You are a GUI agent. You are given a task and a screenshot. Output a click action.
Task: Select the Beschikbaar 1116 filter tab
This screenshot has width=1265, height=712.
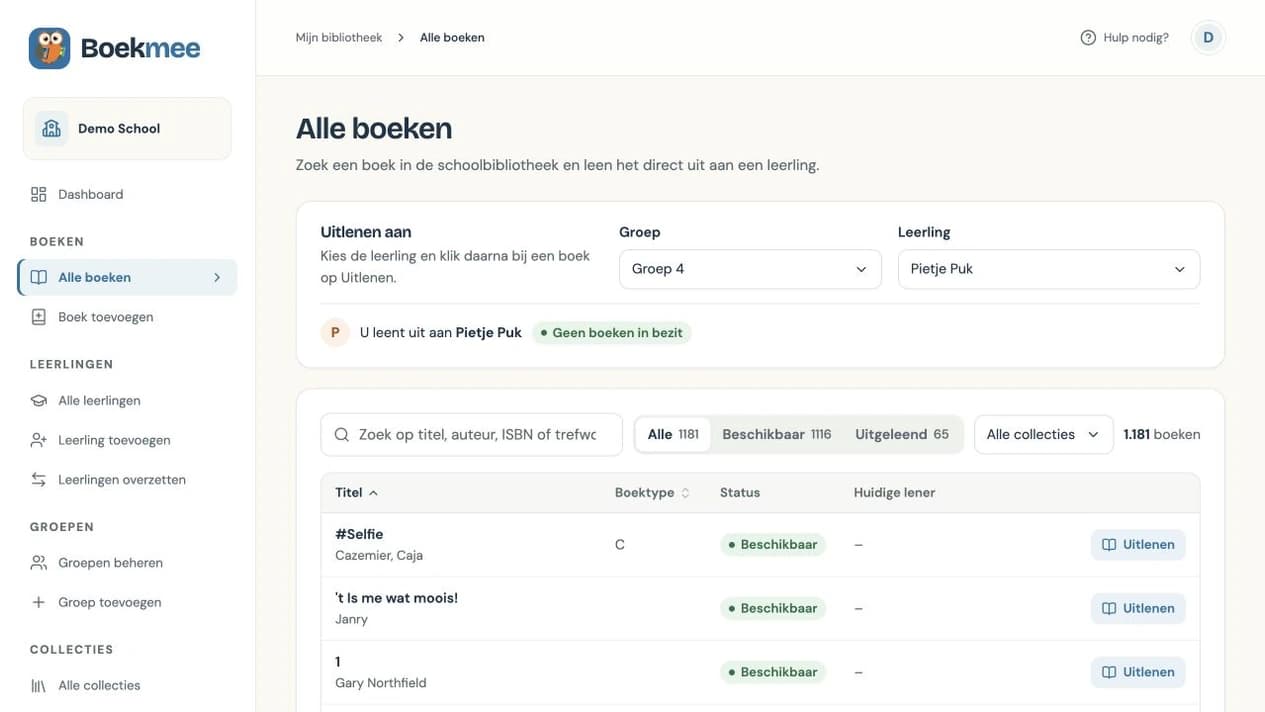(777, 434)
